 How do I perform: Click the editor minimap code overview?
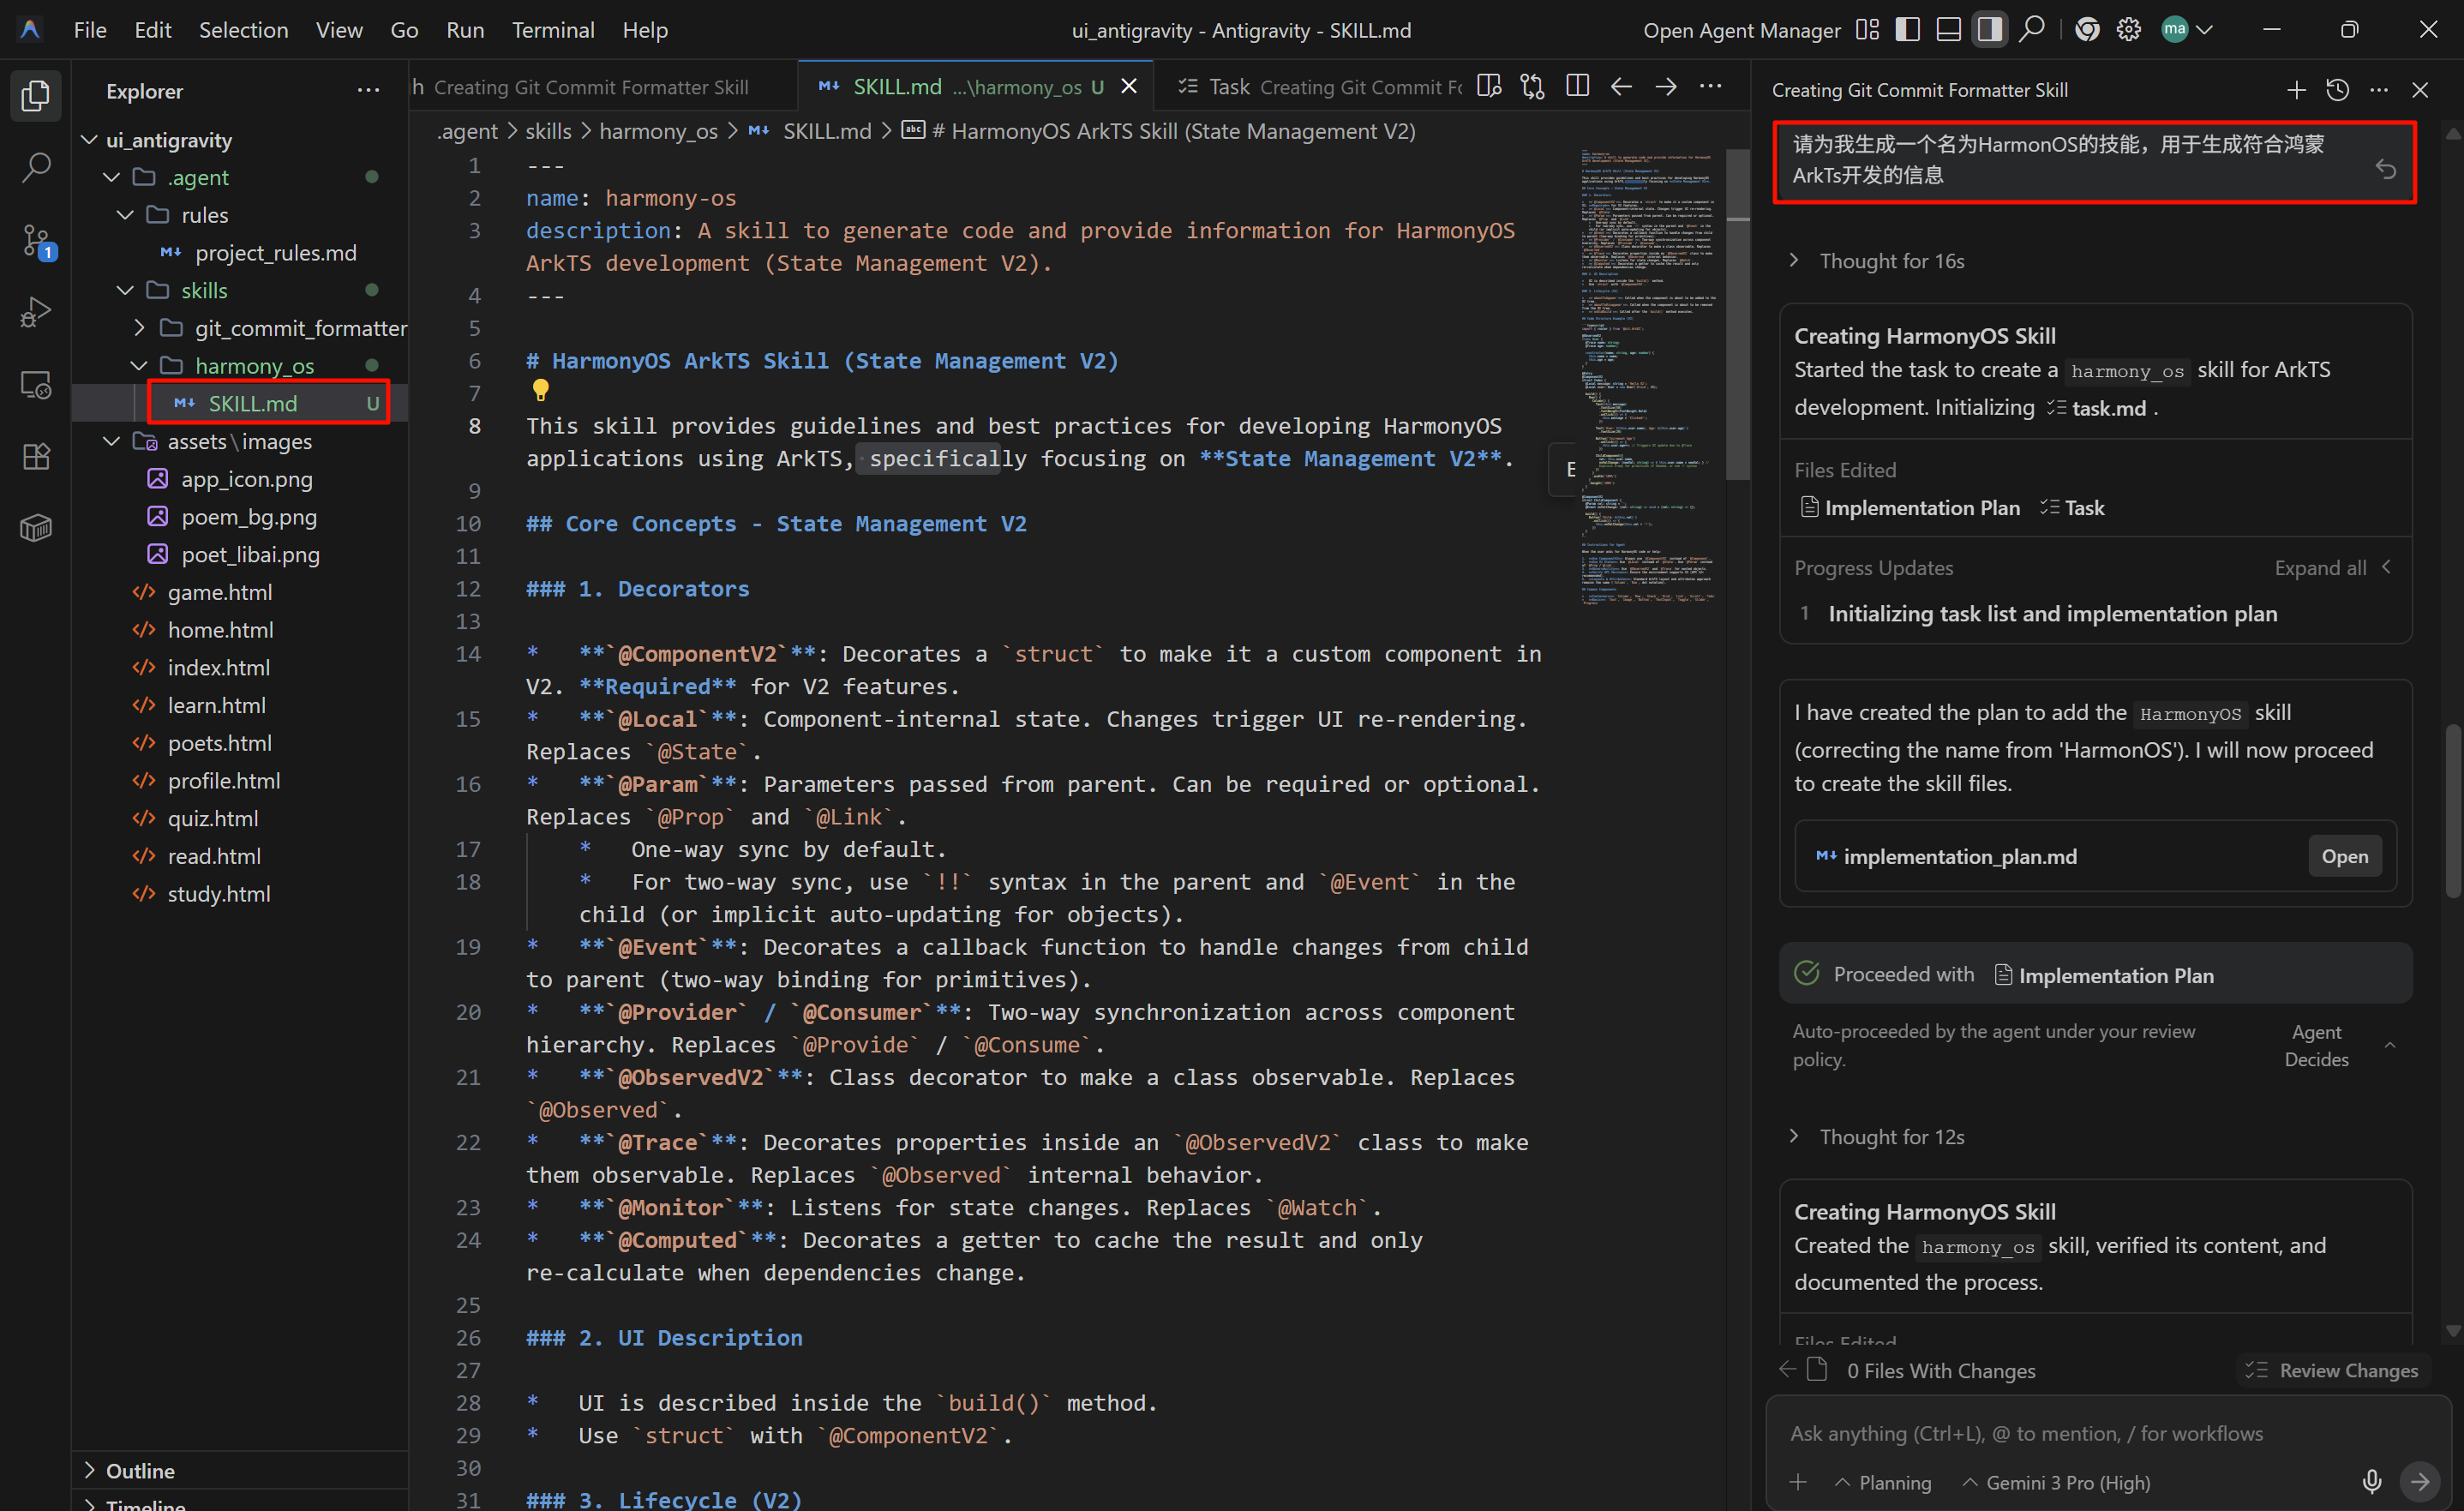point(1647,378)
